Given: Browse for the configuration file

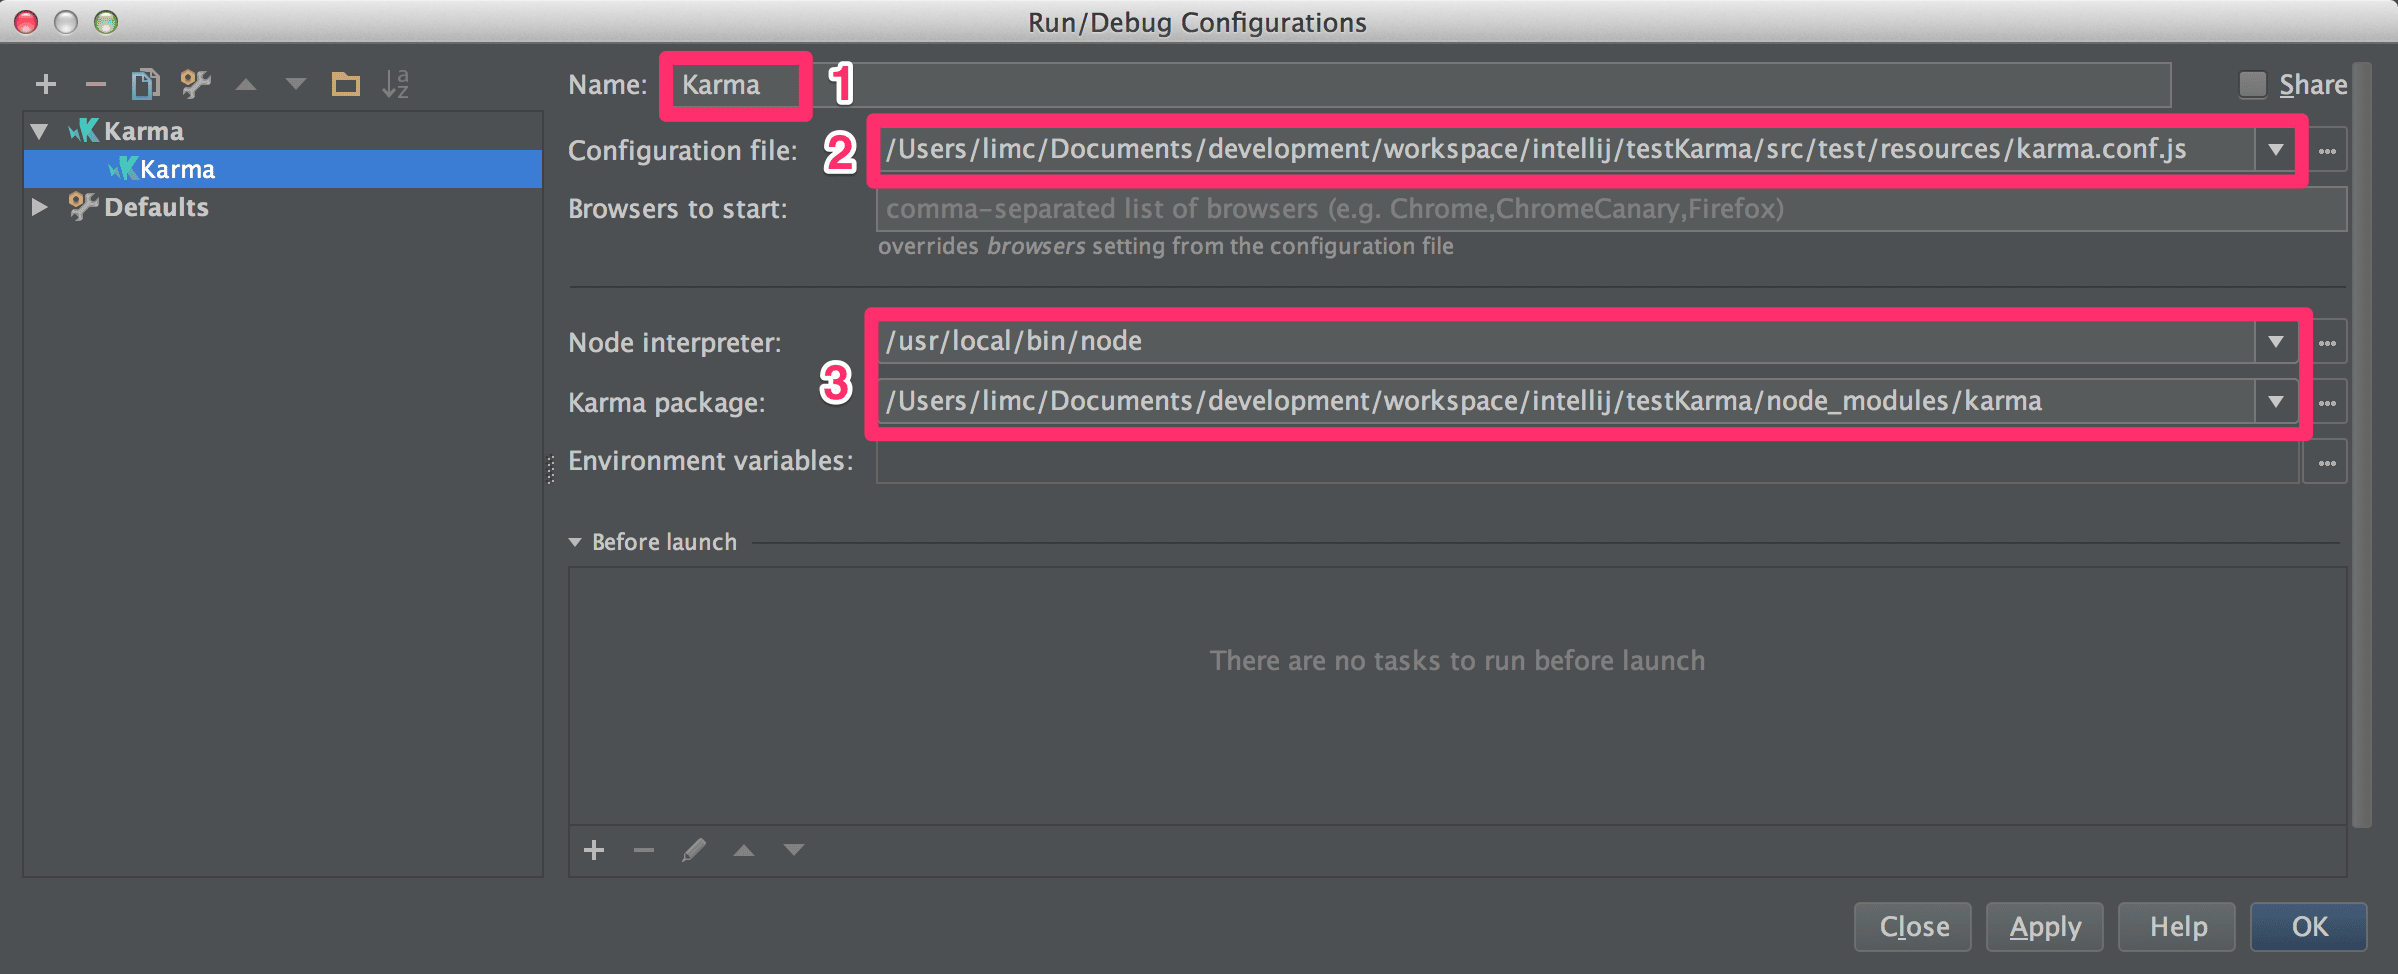Looking at the screenshot, I should click(2327, 151).
